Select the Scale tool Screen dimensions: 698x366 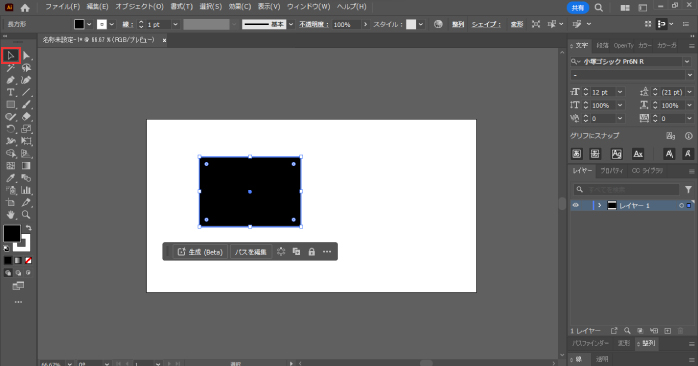pyautogui.click(x=26, y=129)
